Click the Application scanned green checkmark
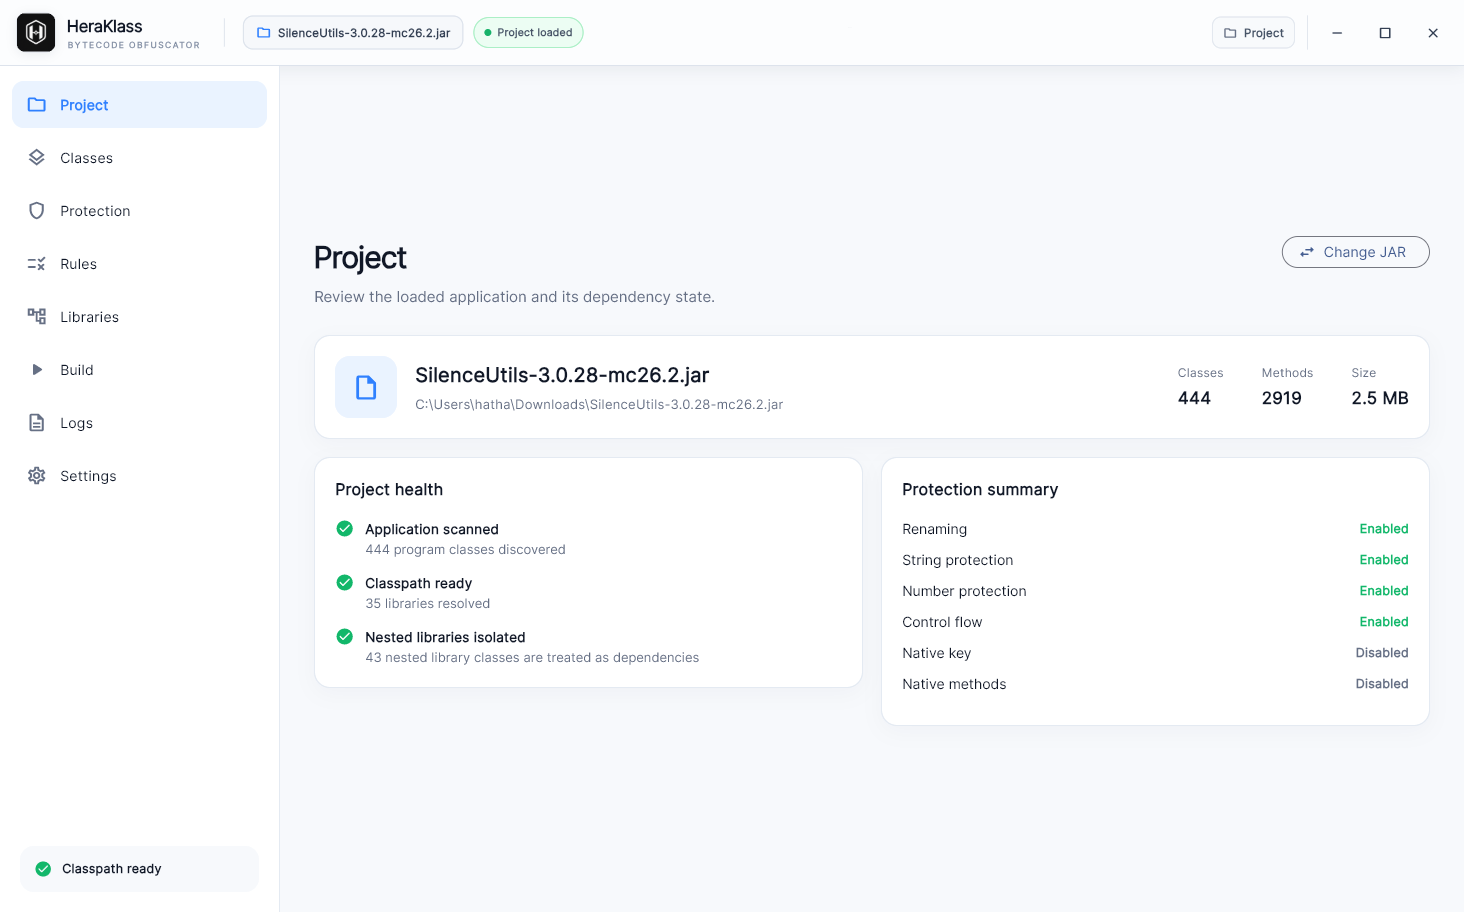 (x=345, y=529)
